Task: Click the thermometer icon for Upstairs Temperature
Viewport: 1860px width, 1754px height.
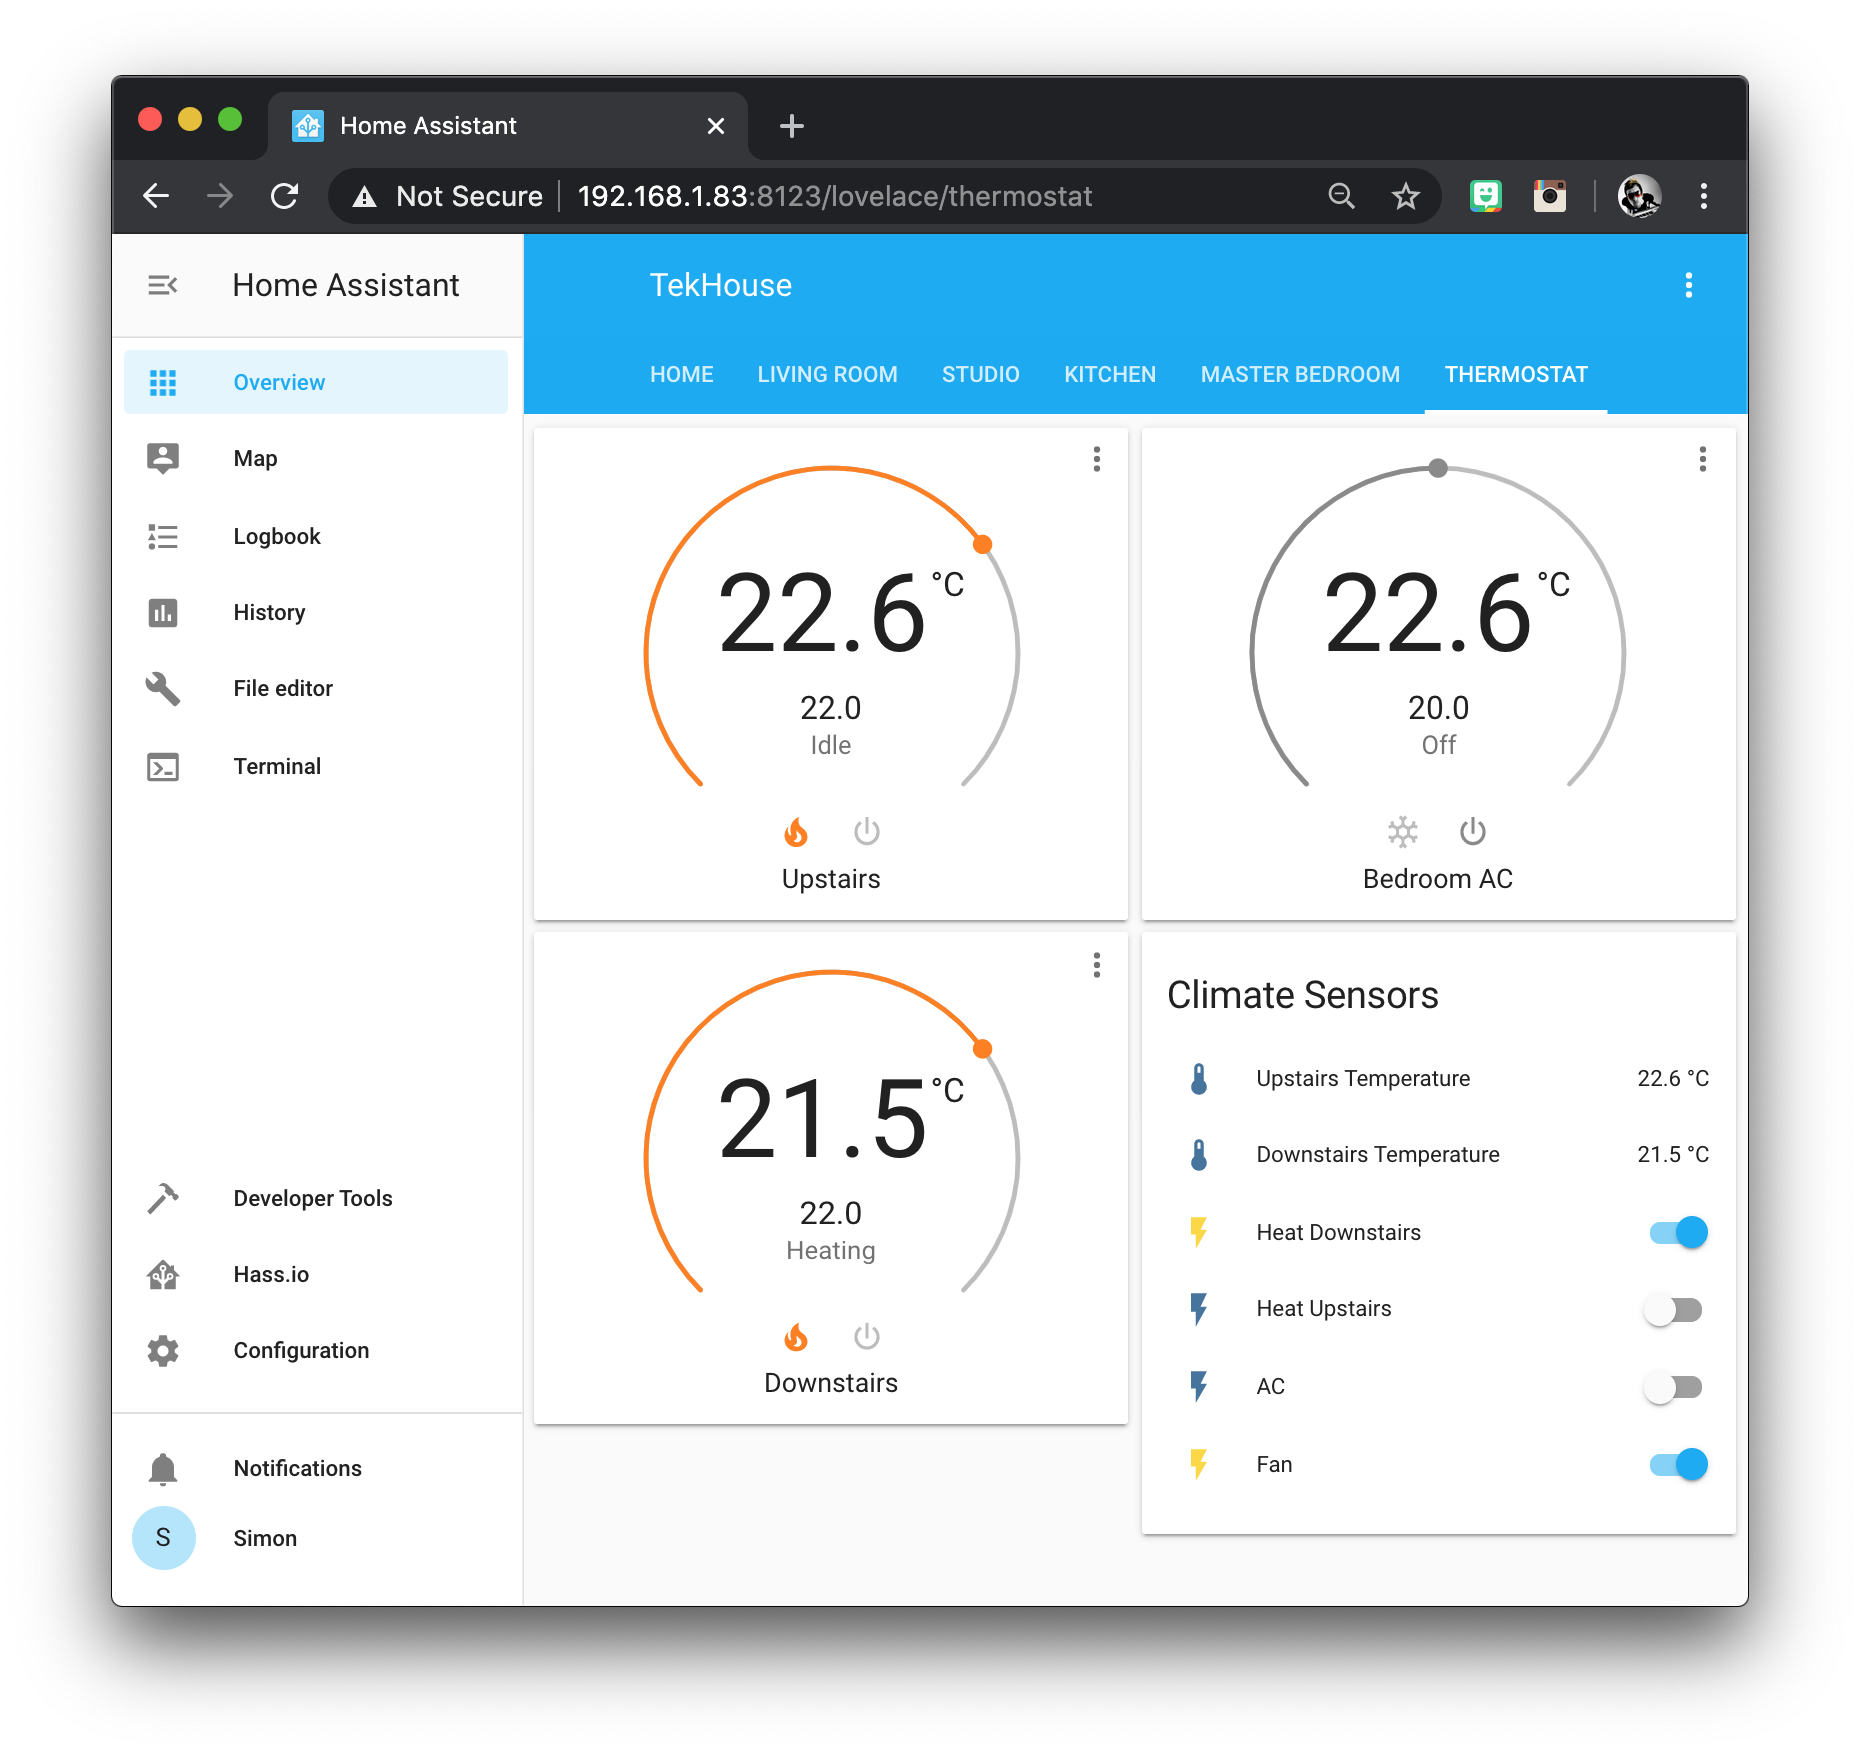Action: coord(1199,1079)
